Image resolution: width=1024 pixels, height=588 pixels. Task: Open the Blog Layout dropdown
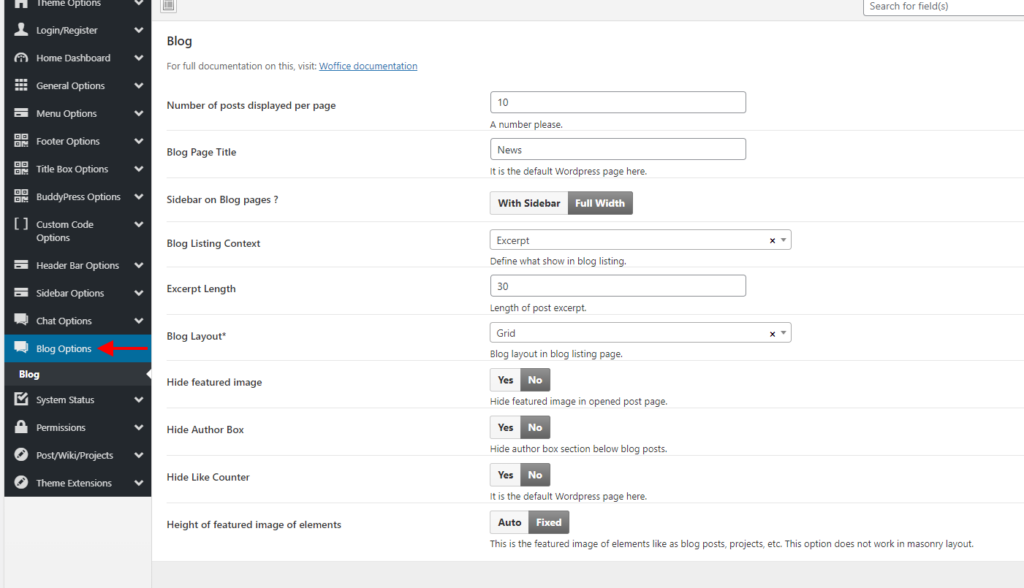click(640, 333)
